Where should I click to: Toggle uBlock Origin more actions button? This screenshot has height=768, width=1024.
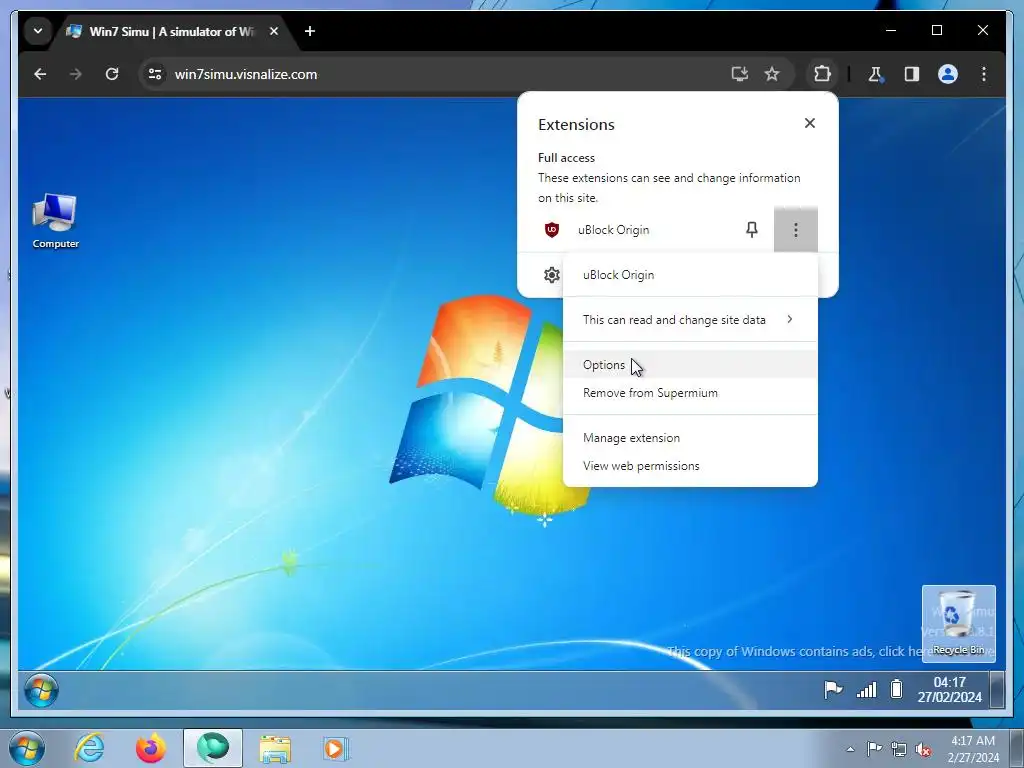click(795, 230)
